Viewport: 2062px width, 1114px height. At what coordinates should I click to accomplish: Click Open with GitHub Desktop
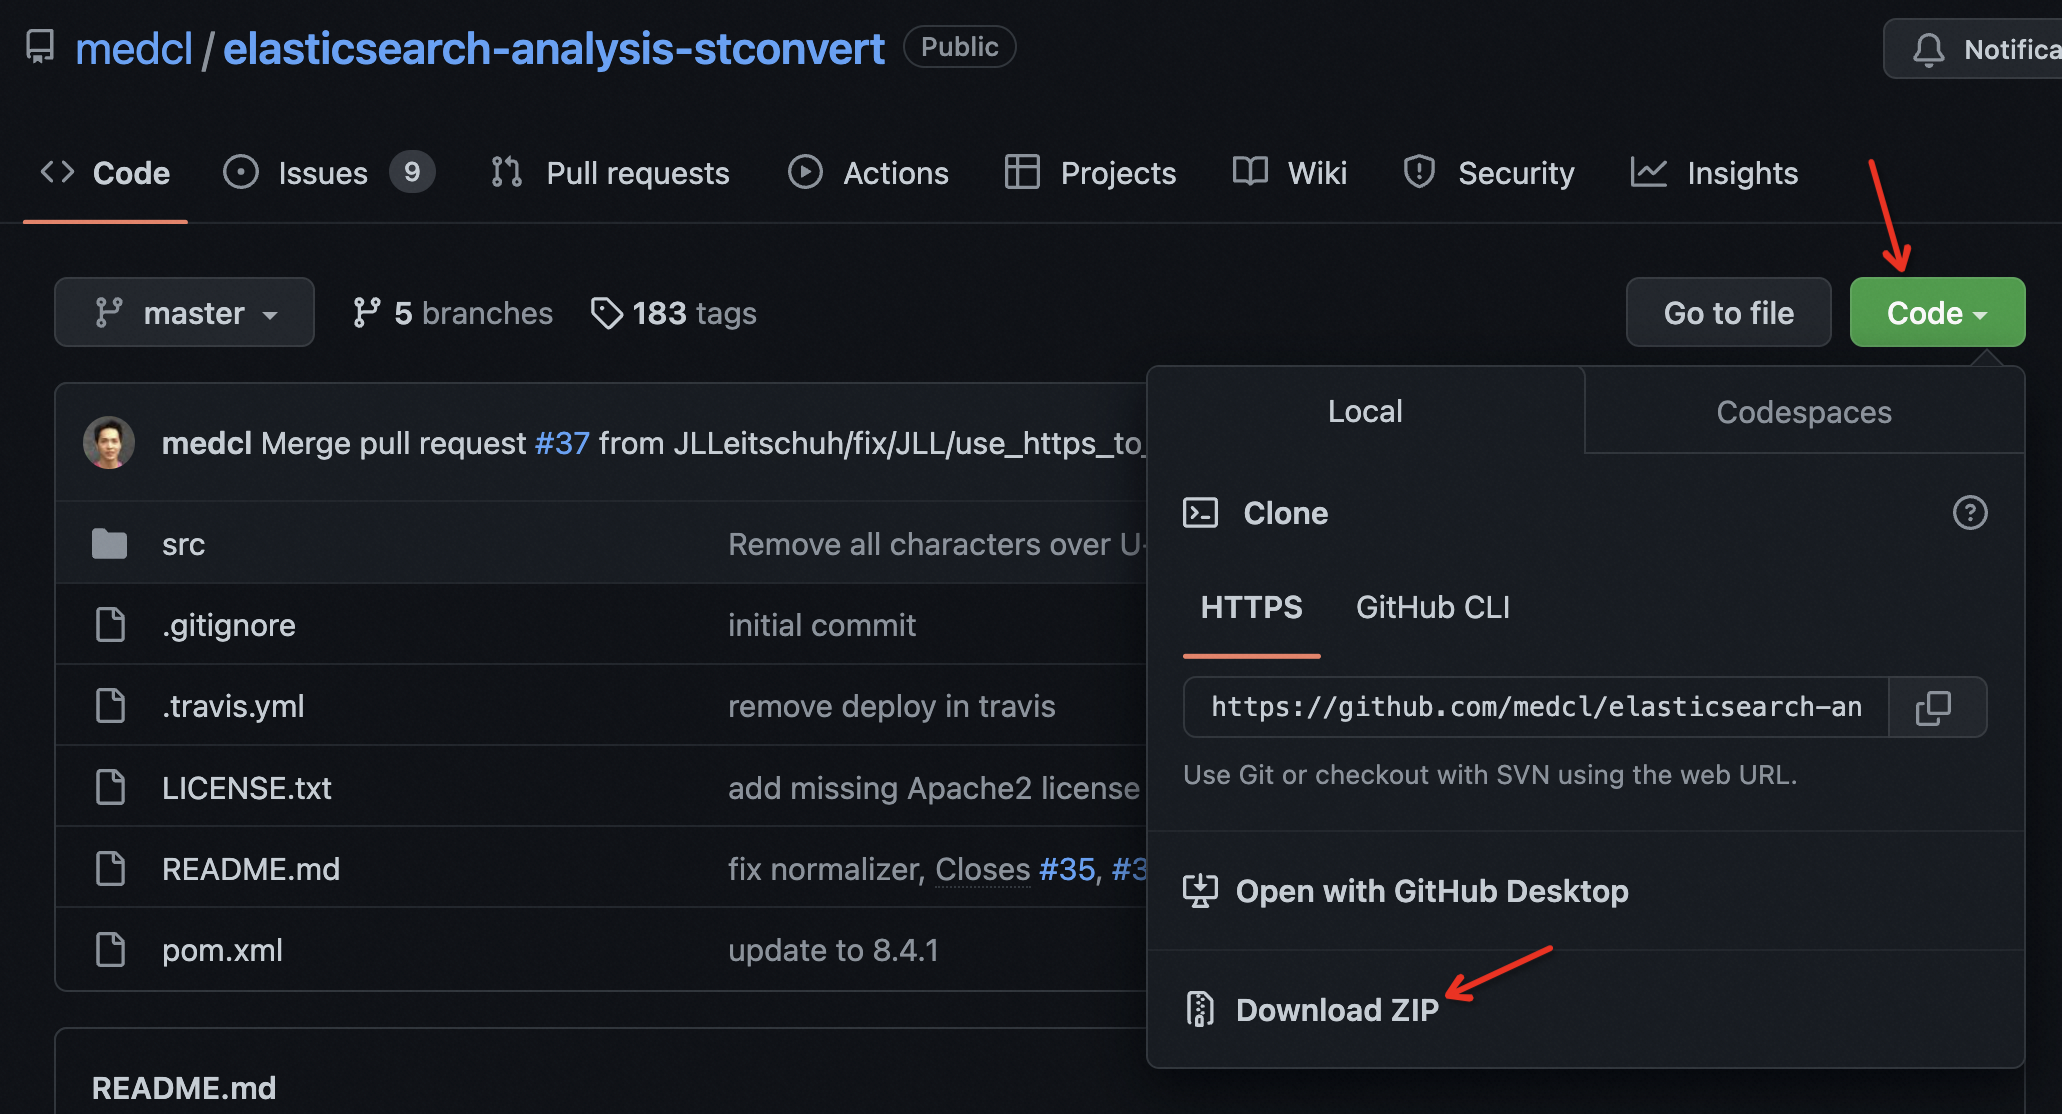[x=1406, y=891]
